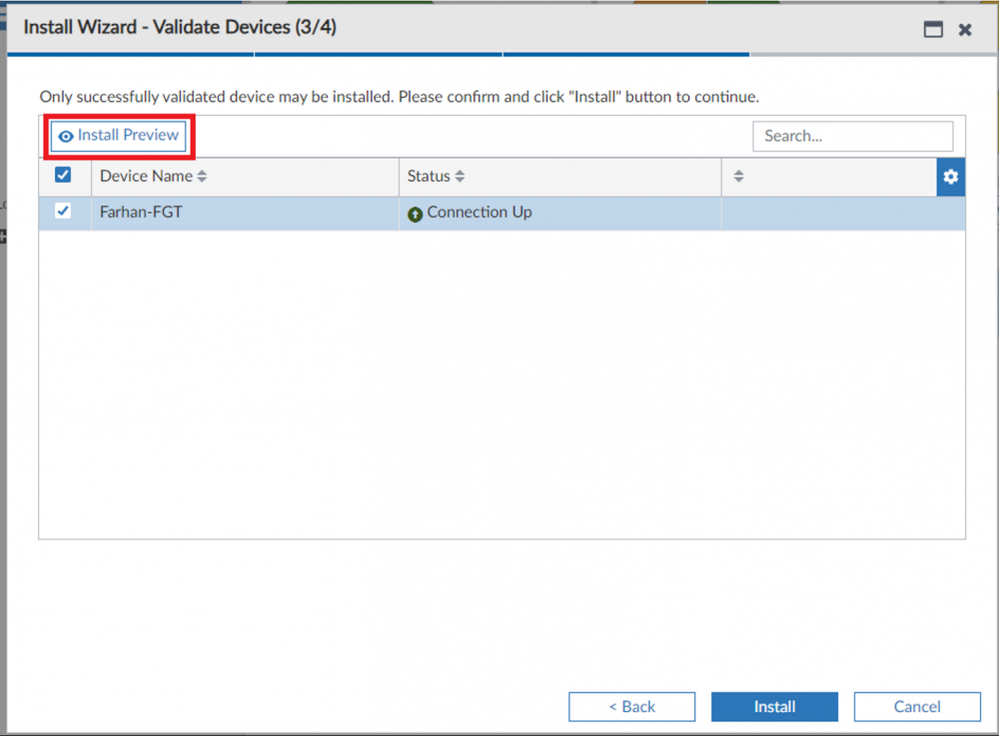Click the Connection Up status icon
Viewport: 999px width, 736px height.
click(x=415, y=215)
